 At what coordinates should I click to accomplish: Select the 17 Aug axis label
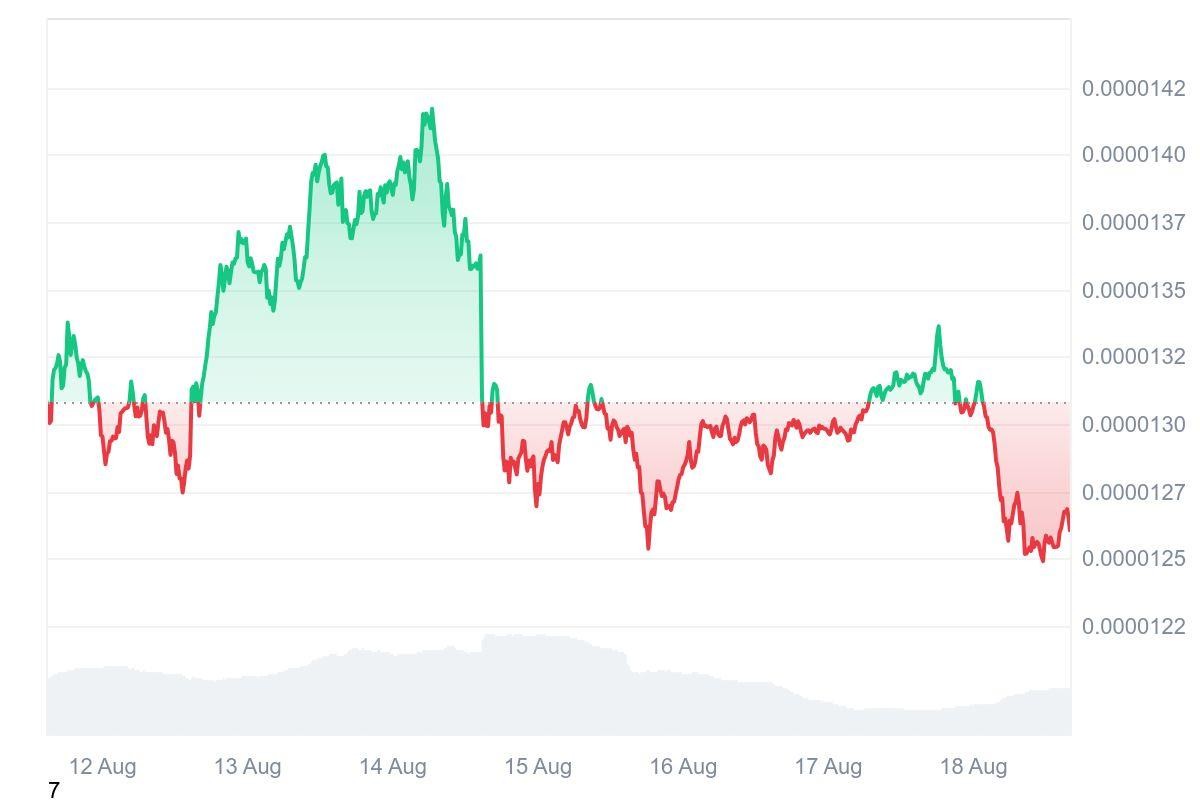coord(828,767)
